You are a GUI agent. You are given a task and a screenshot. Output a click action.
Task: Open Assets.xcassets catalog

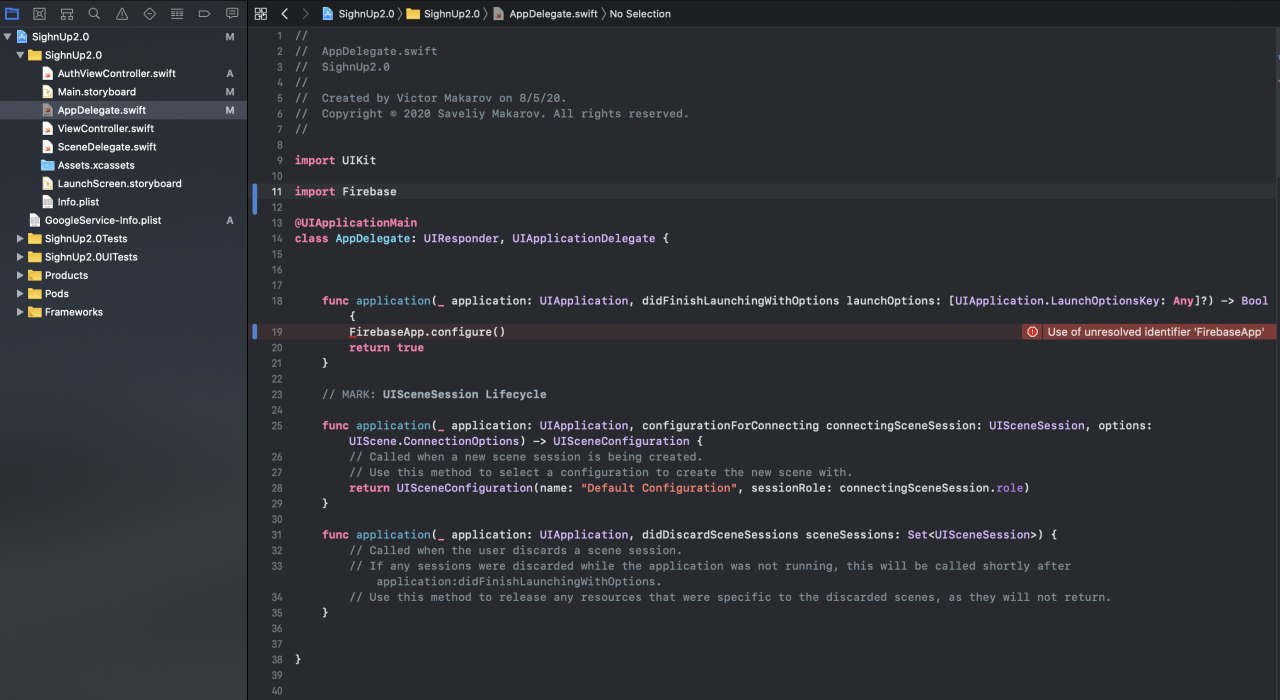(123, 165)
